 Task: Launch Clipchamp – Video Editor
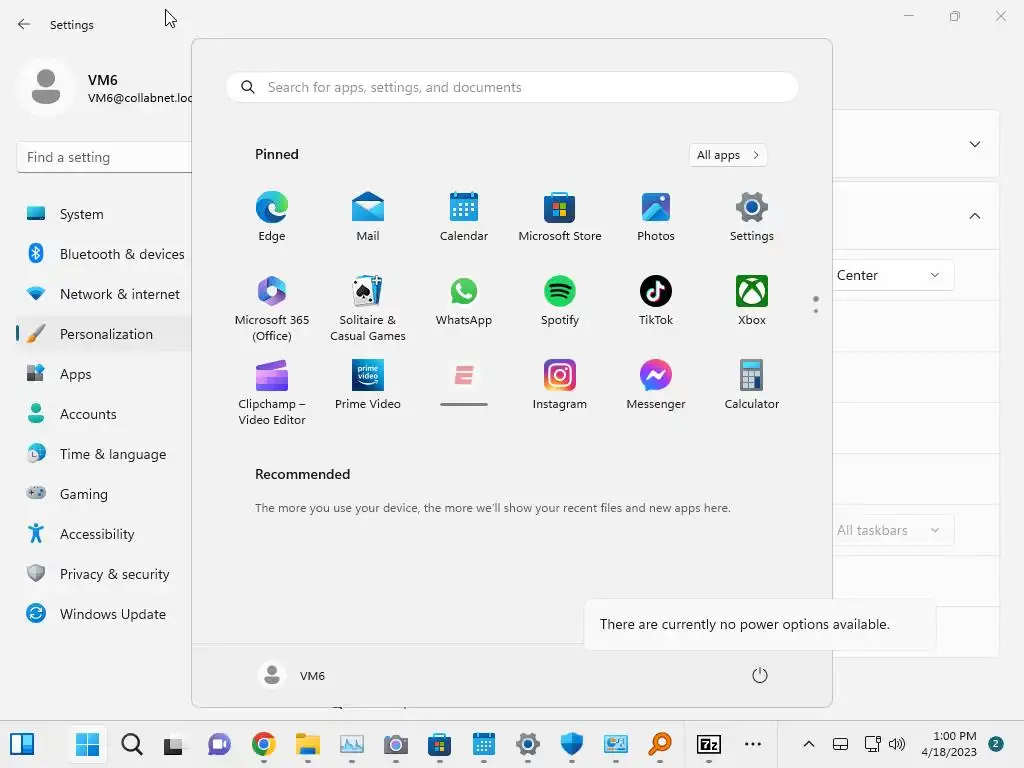[x=272, y=392]
